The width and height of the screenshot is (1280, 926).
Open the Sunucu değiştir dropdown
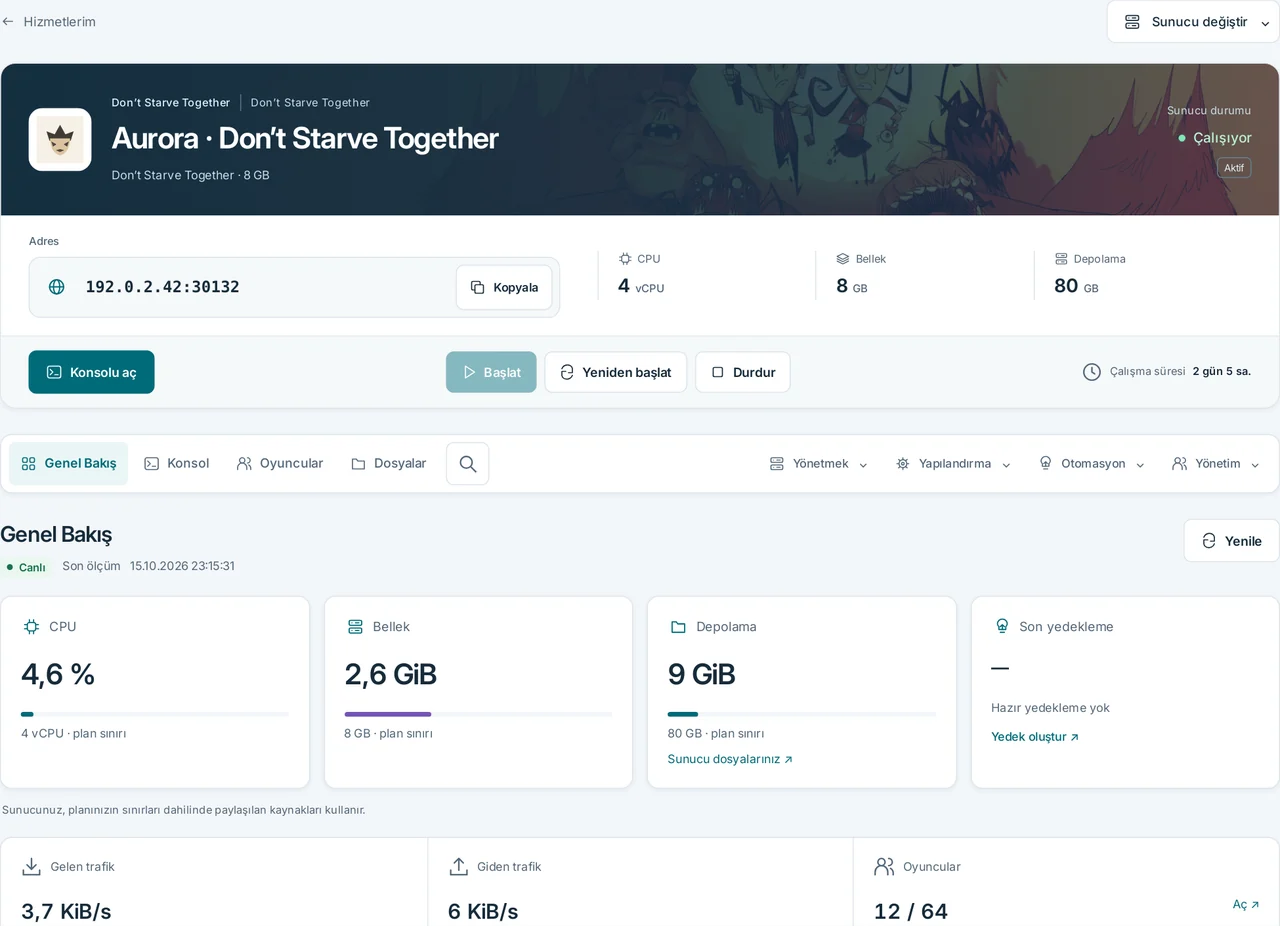click(x=1193, y=22)
